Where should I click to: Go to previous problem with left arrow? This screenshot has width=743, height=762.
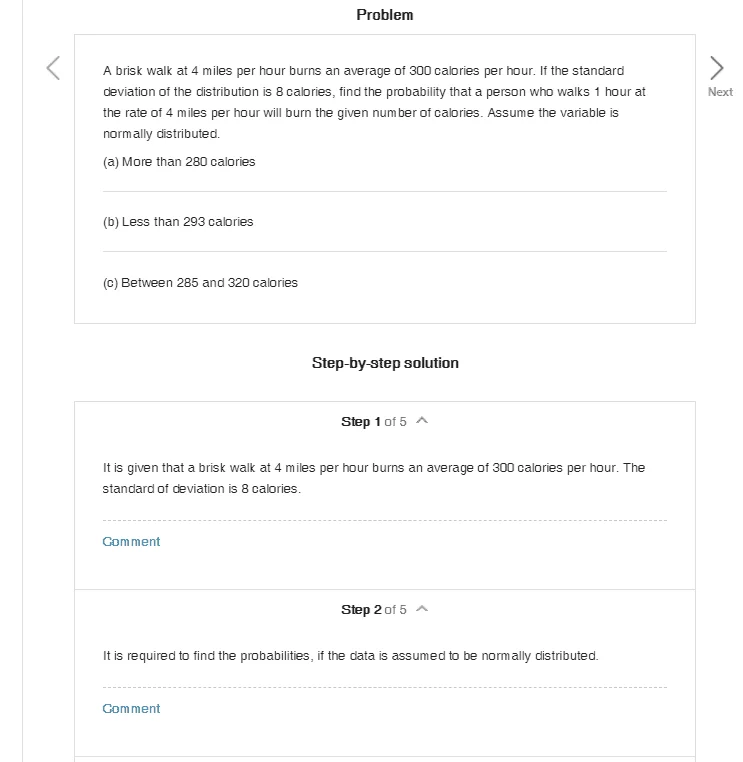(x=53, y=68)
